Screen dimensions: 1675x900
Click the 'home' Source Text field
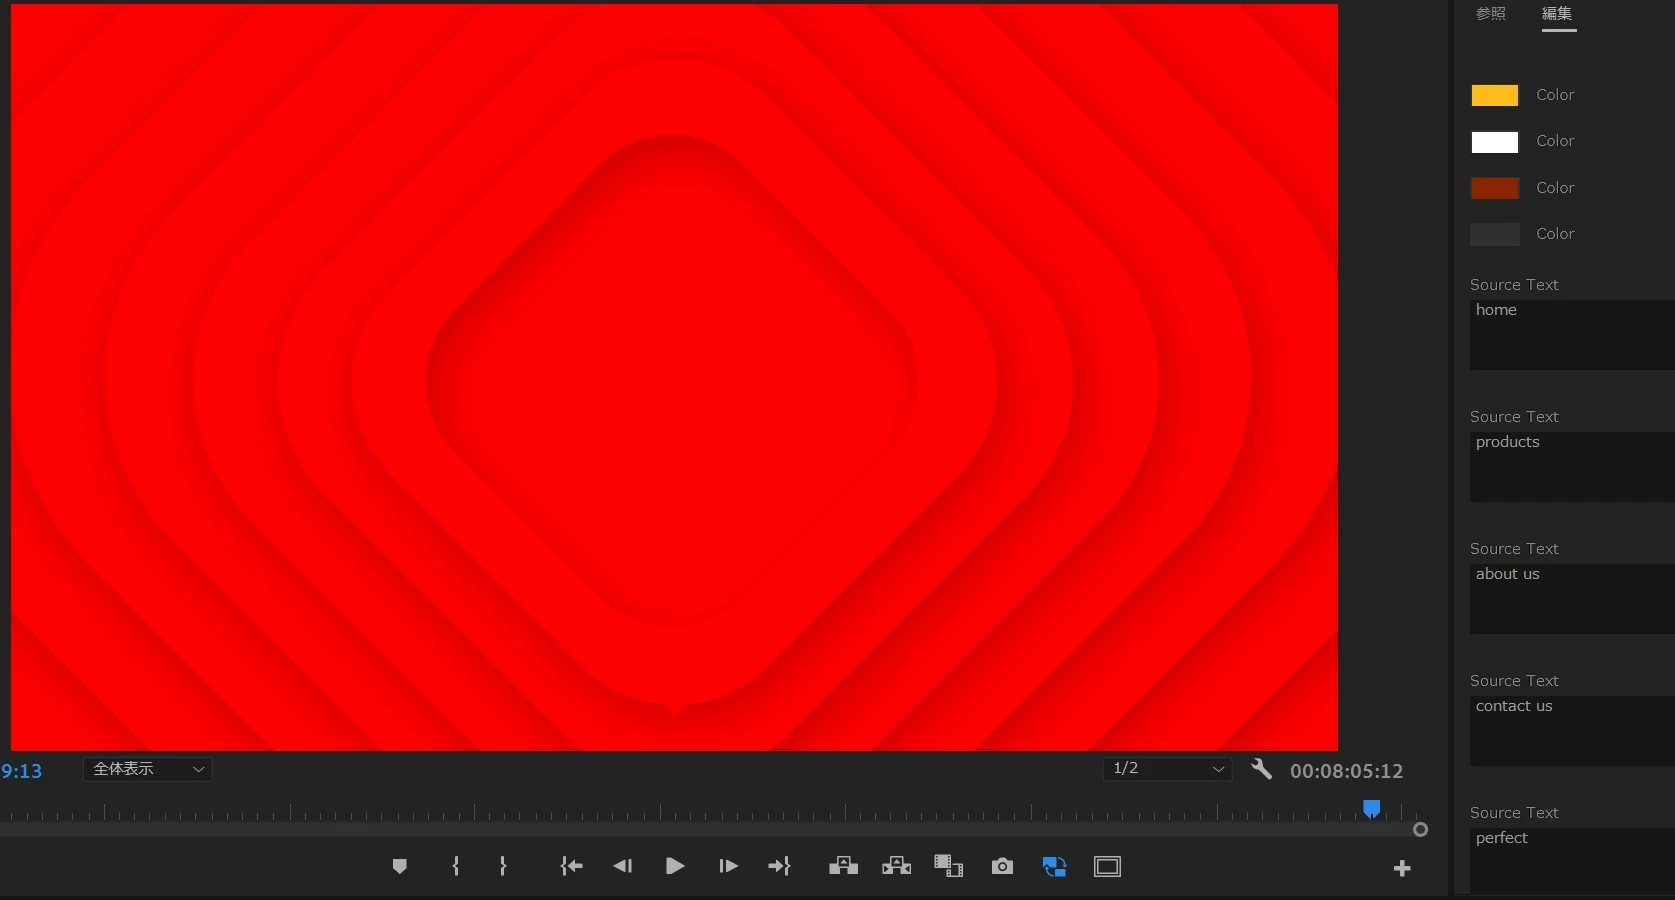pyautogui.click(x=1572, y=335)
